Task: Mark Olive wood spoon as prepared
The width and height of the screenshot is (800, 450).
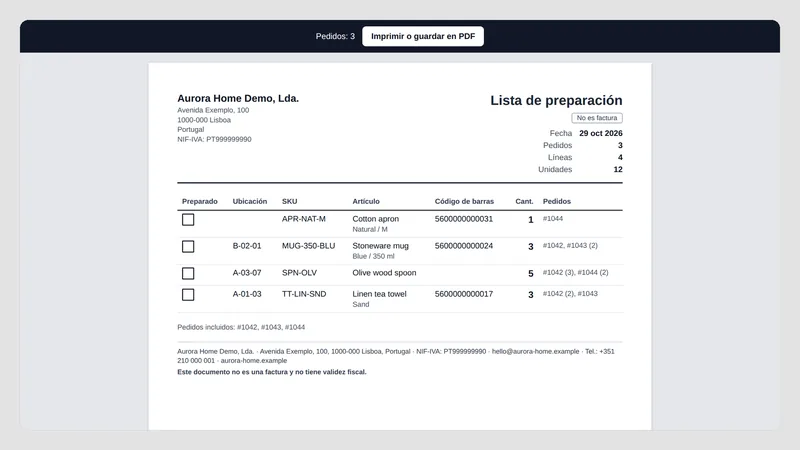Action: [188, 273]
